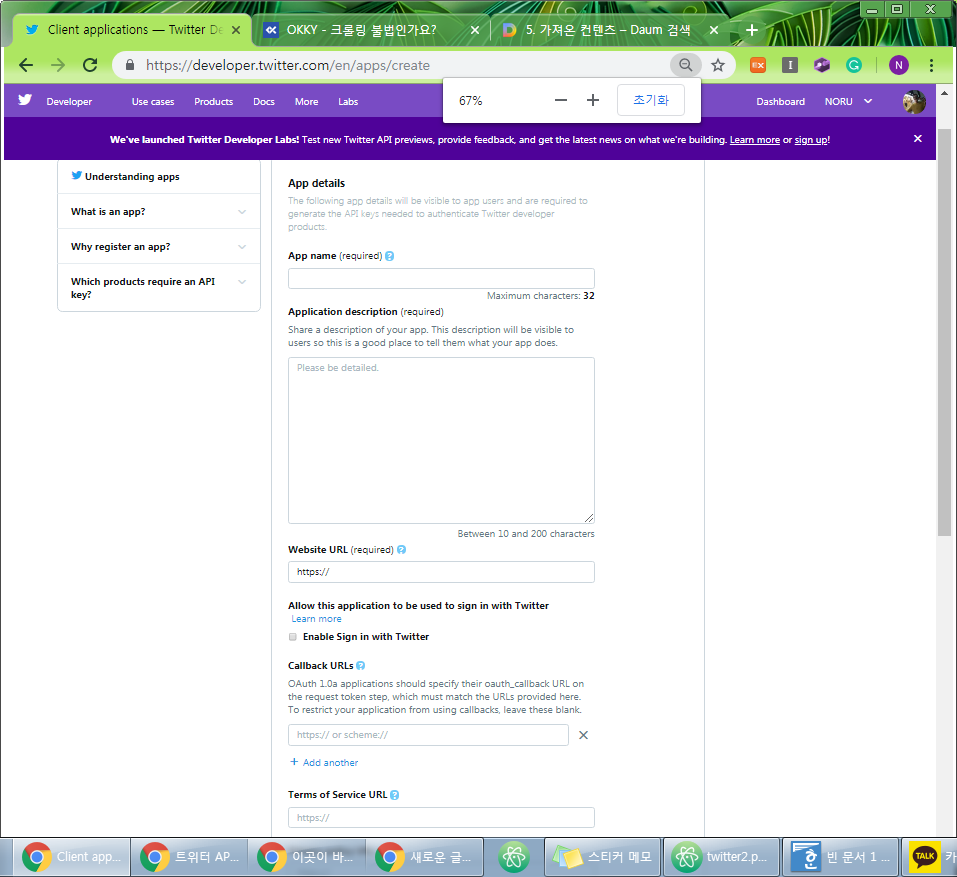Close the Daum 검색 tab
The width and height of the screenshot is (957, 877).
[713, 30]
